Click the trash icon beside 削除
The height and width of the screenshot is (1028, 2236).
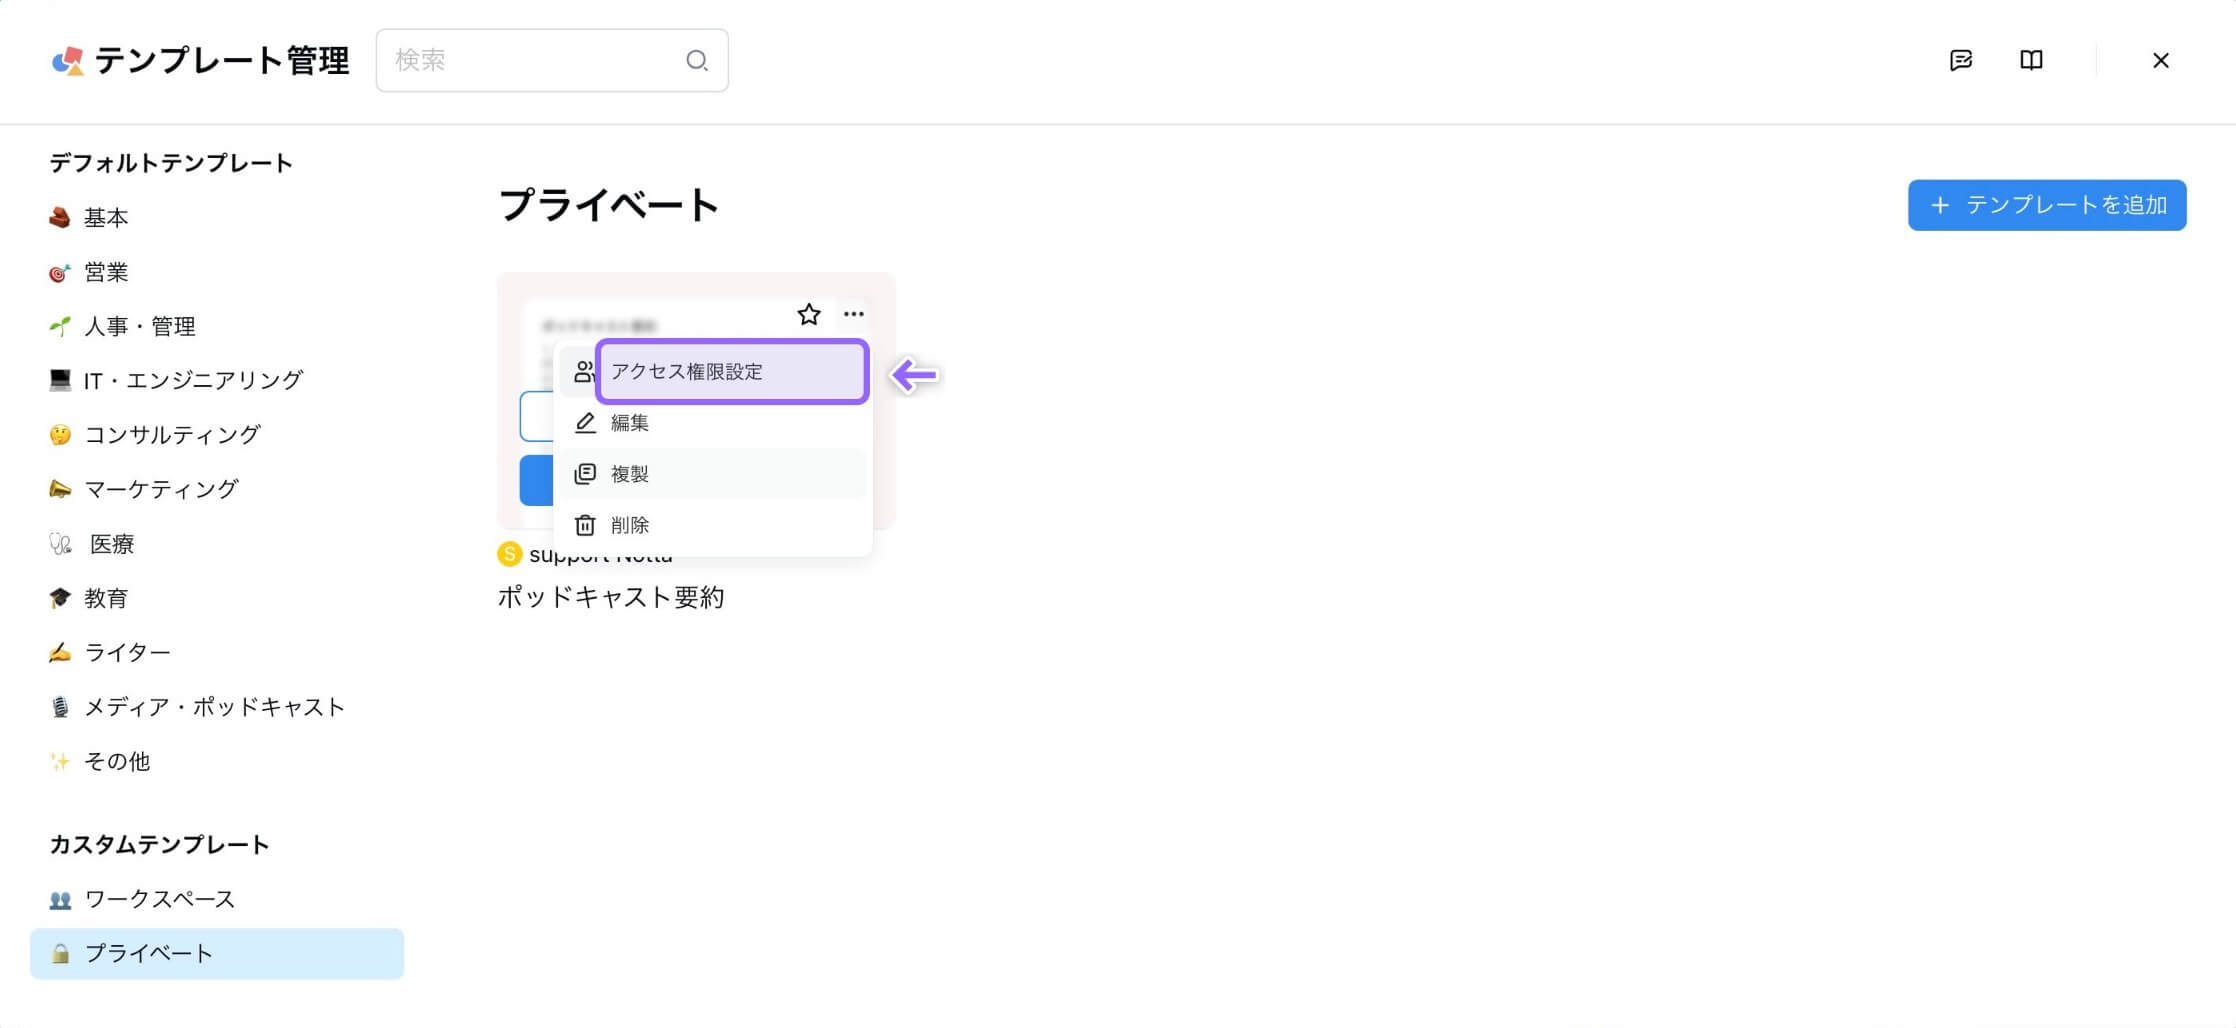click(x=585, y=525)
